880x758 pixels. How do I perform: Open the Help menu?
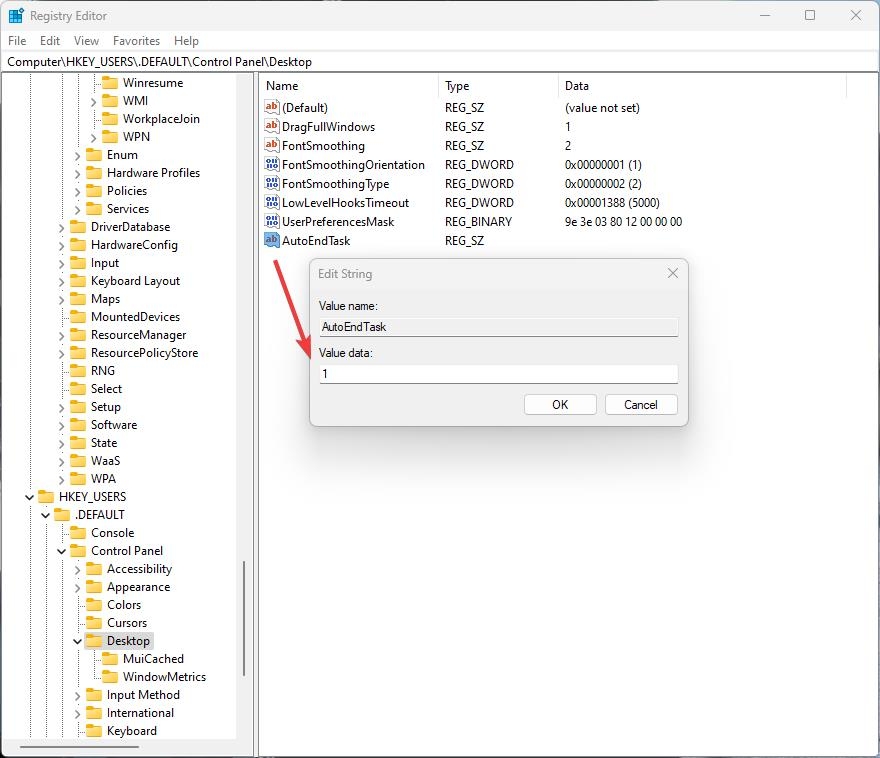(186, 41)
